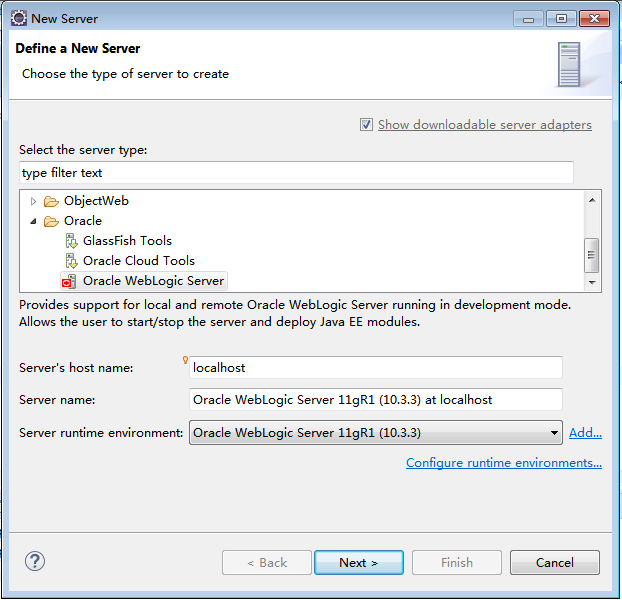Select Oracle WebLogic Server entry
The image size is (622, 600).
point(154,281)
